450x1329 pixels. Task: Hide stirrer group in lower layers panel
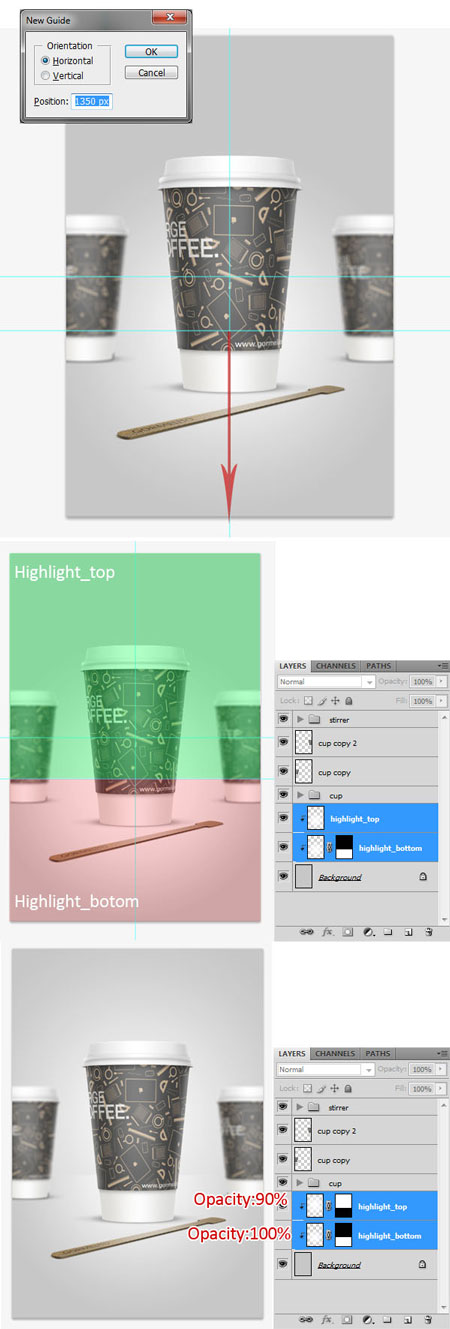(283, 1106)
